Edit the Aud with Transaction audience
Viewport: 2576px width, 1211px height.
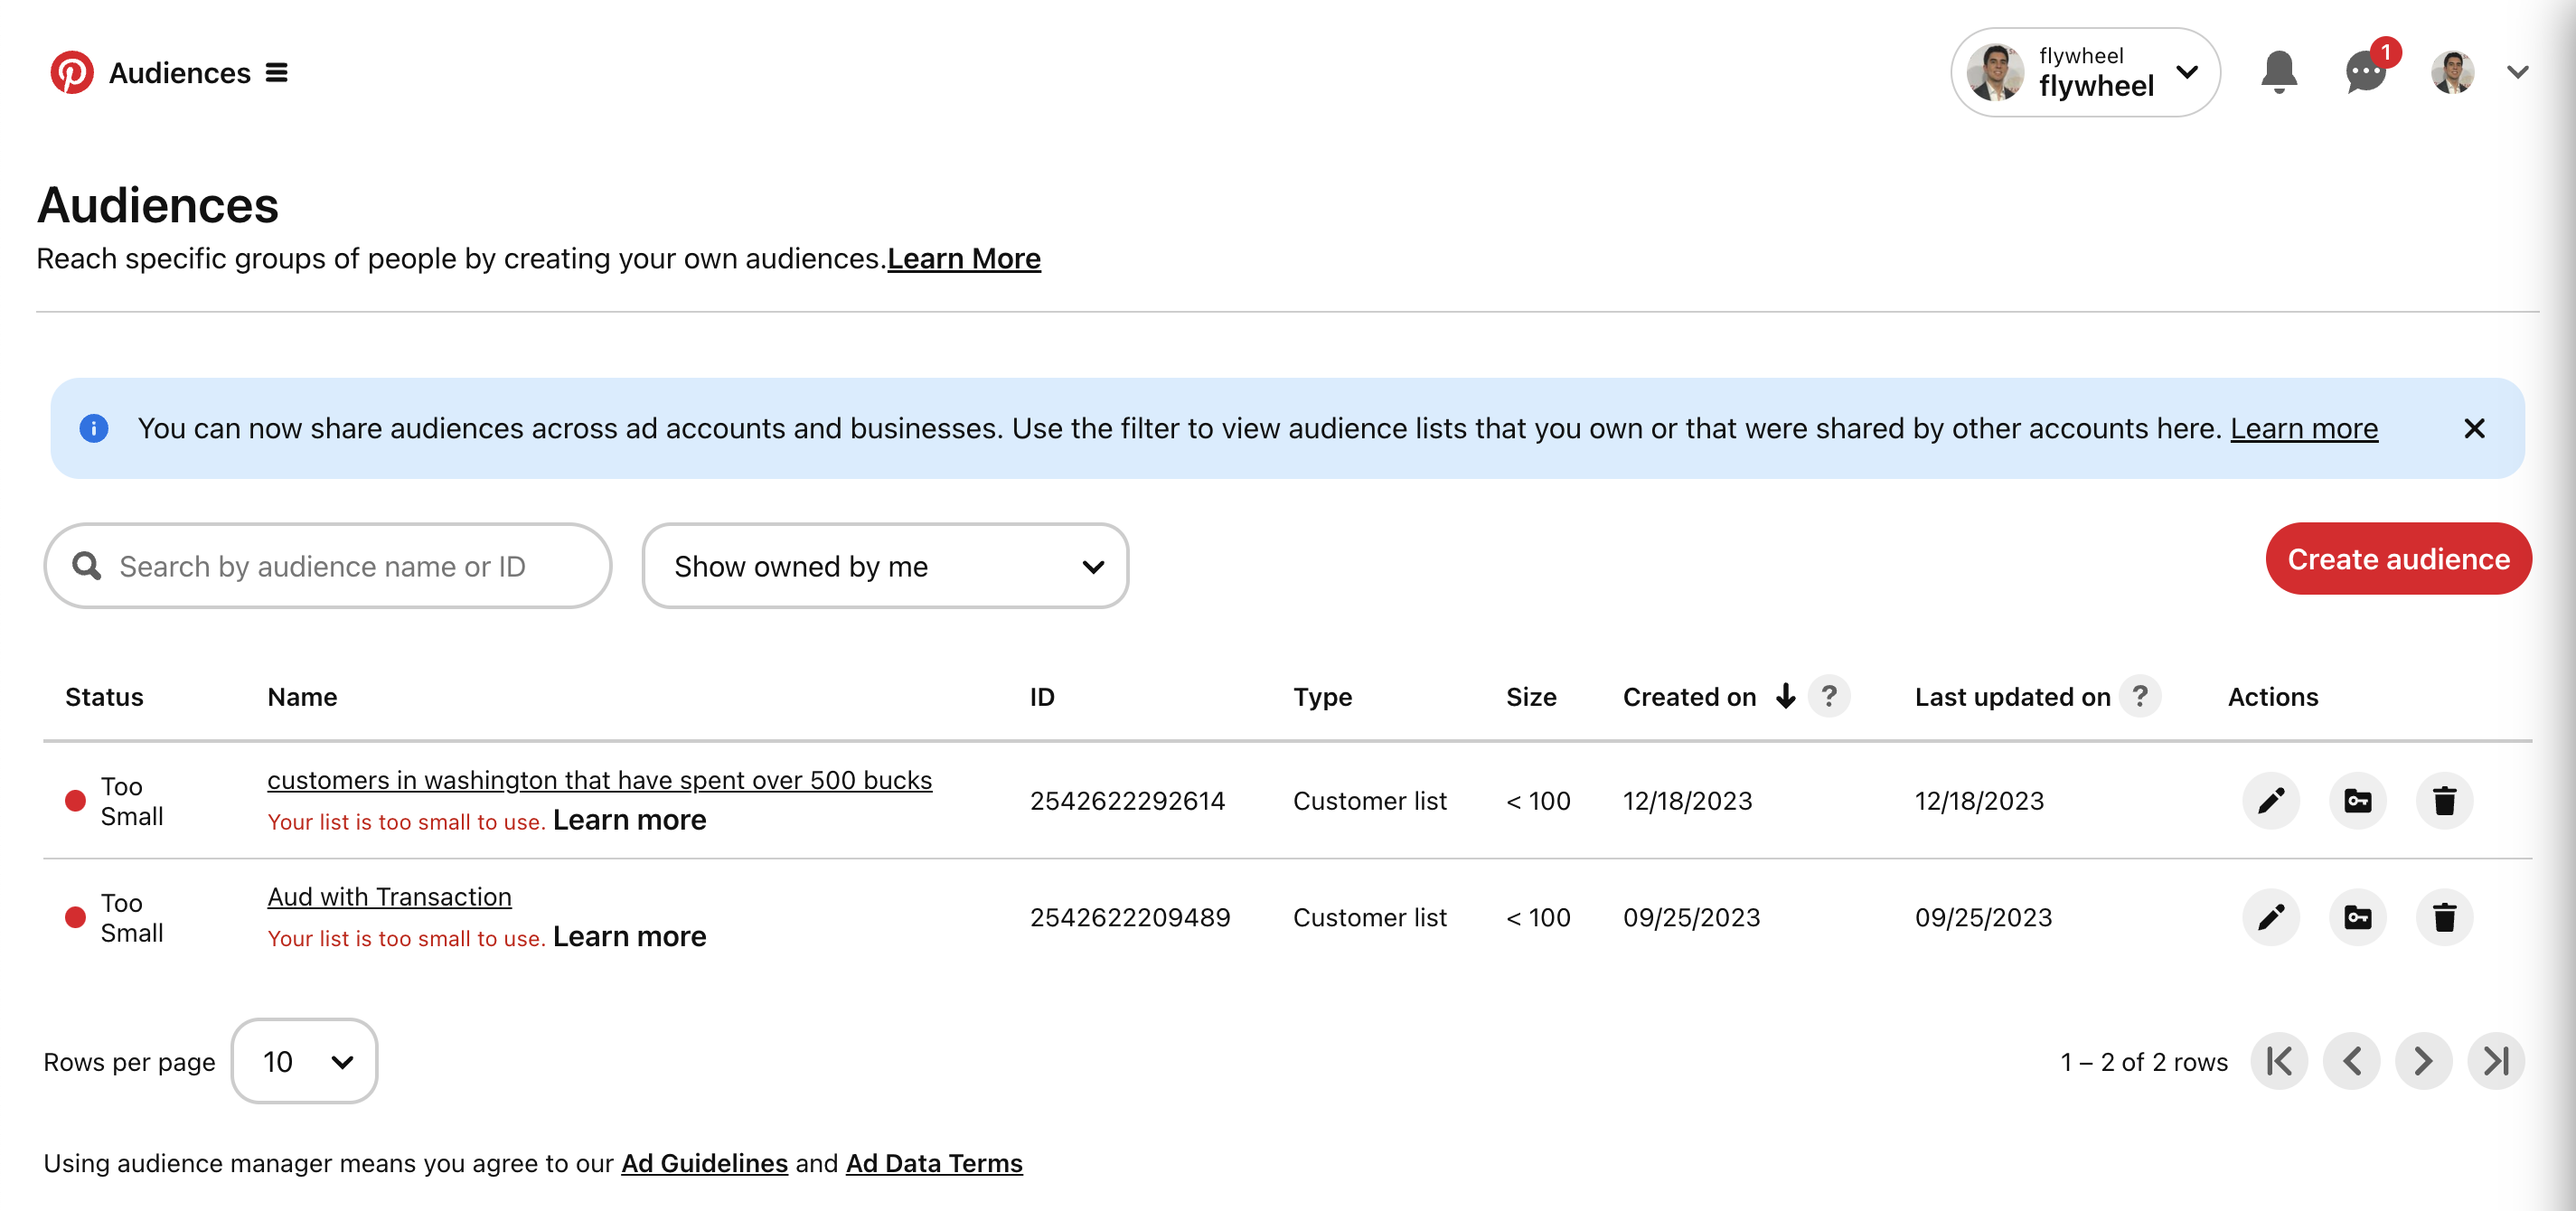pyautogui.click(x=2271, y=918)
